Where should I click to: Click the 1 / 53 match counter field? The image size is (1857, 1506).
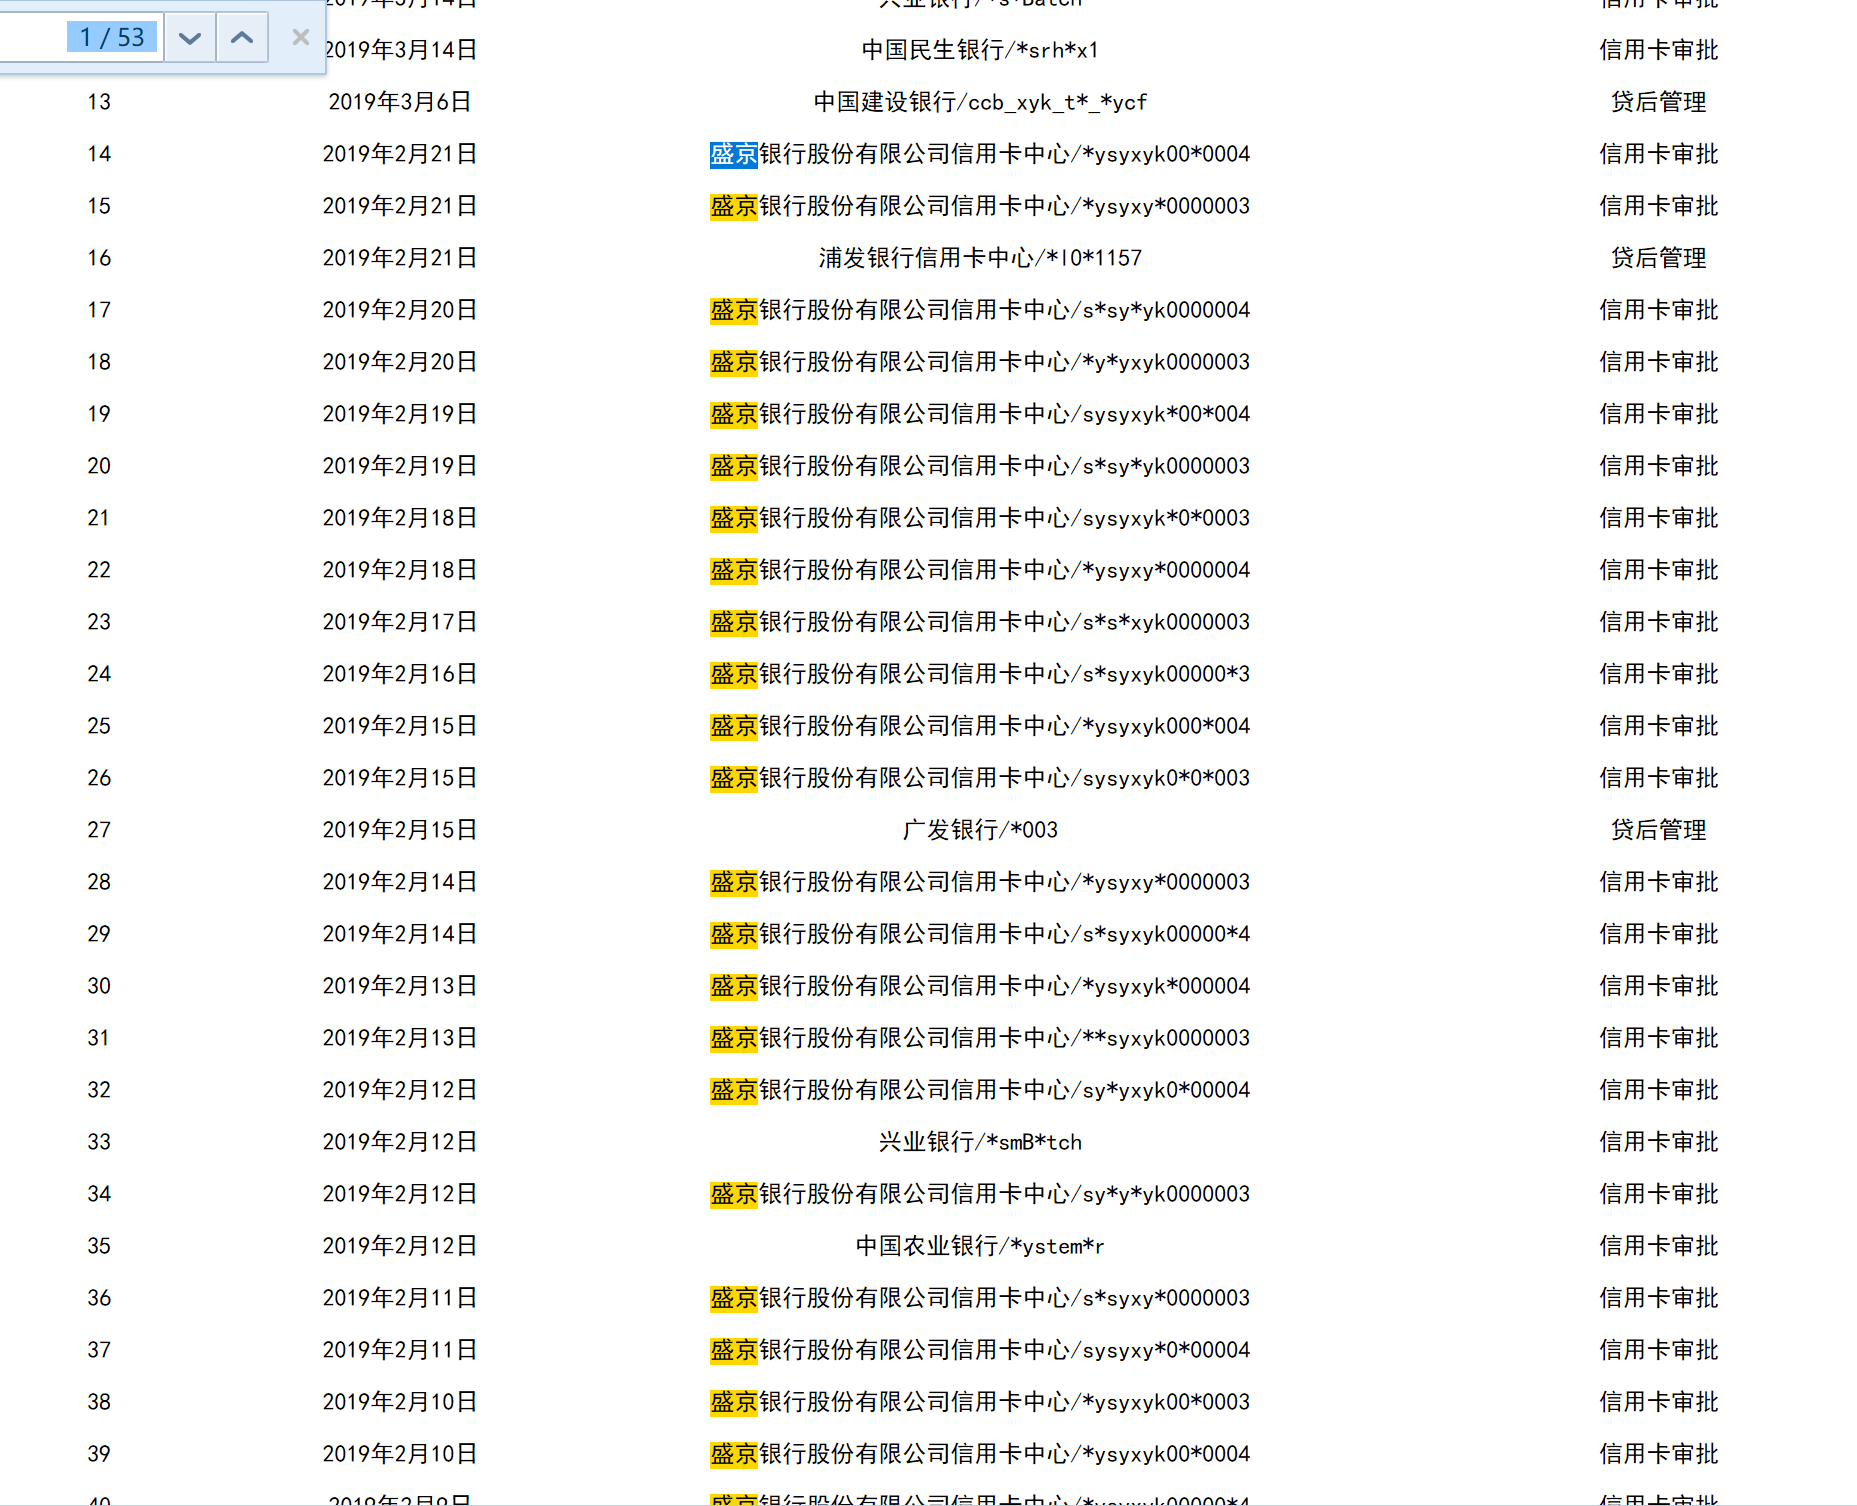coord(112,38)
